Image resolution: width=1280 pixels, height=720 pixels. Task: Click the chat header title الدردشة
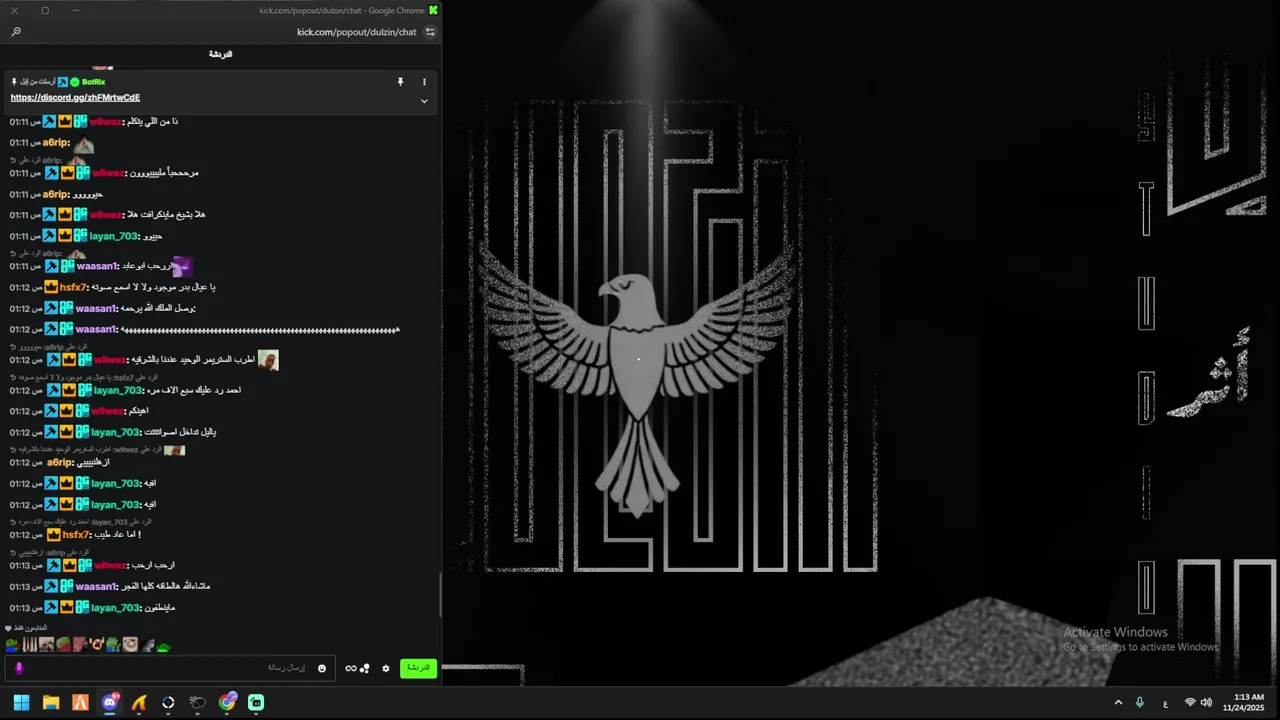pos(220,54)
